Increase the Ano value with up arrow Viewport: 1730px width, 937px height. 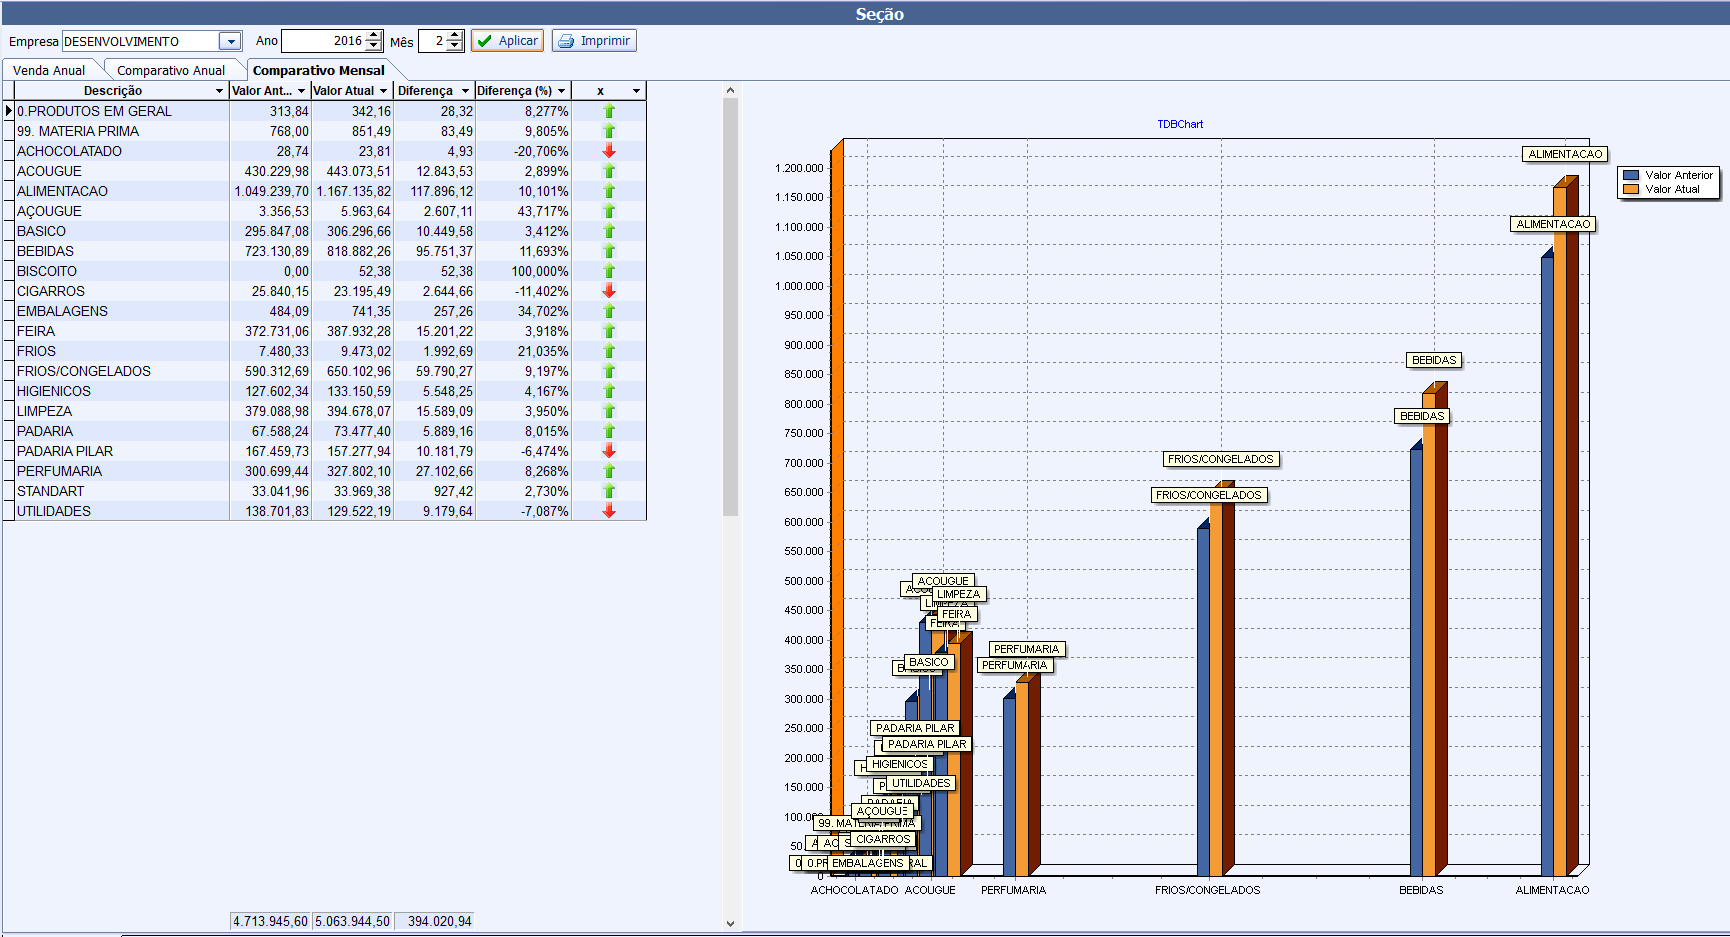[x=374, y=36]
